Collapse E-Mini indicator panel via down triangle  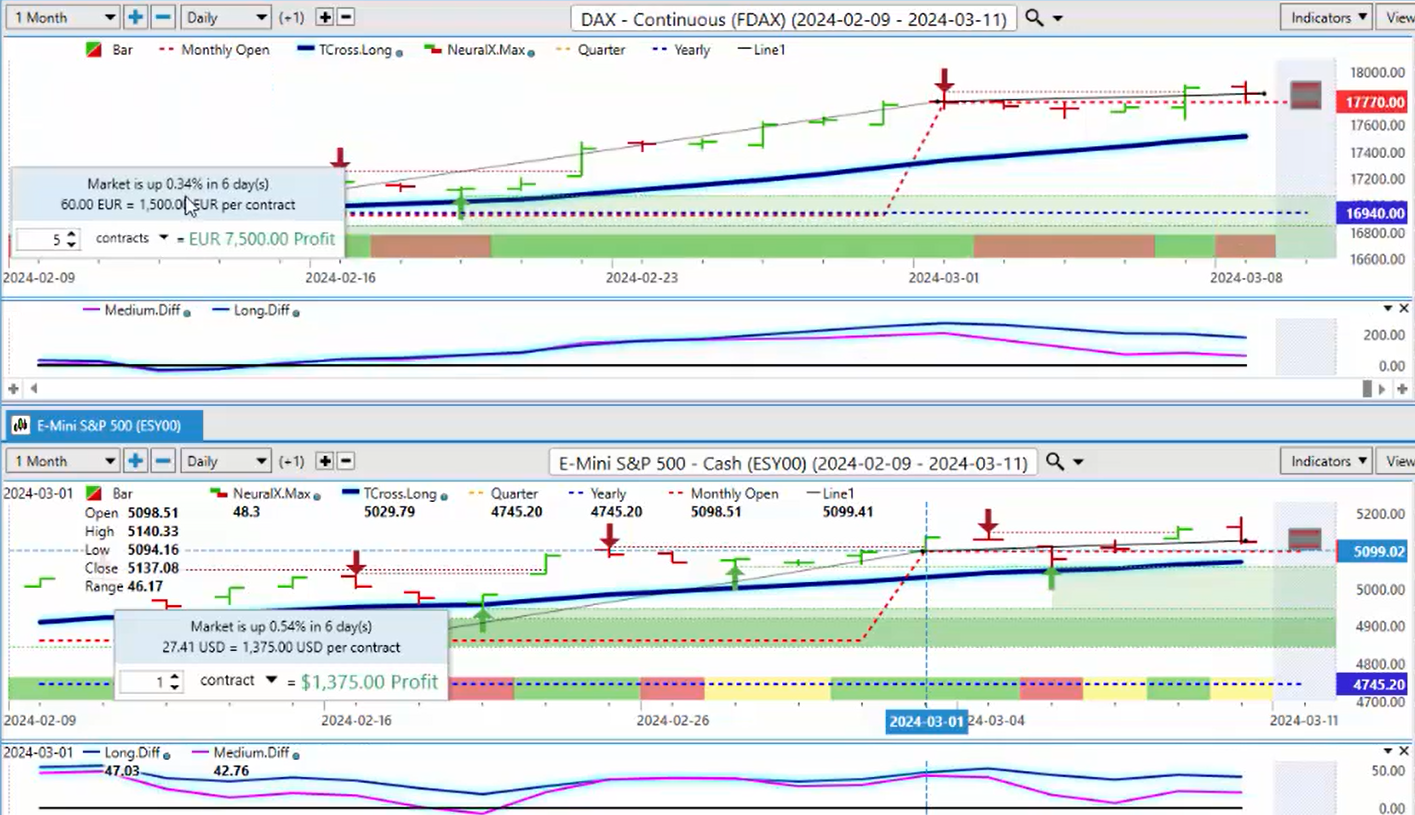1388,751
